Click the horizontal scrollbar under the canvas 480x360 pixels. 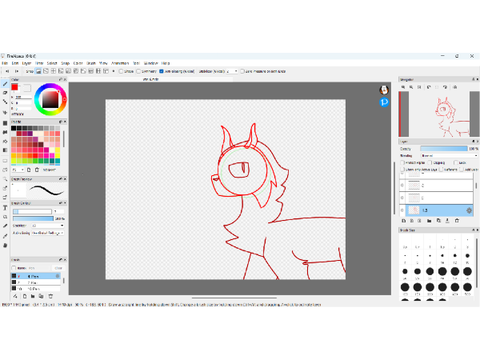pyautogui.click(x=234, y=298)
